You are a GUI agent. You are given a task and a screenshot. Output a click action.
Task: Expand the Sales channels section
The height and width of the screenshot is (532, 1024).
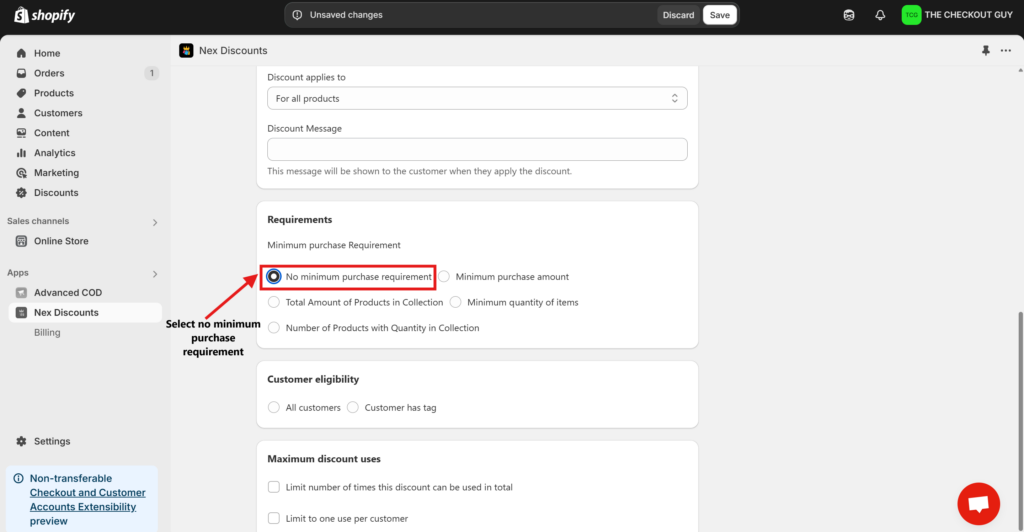coord(154,222)
